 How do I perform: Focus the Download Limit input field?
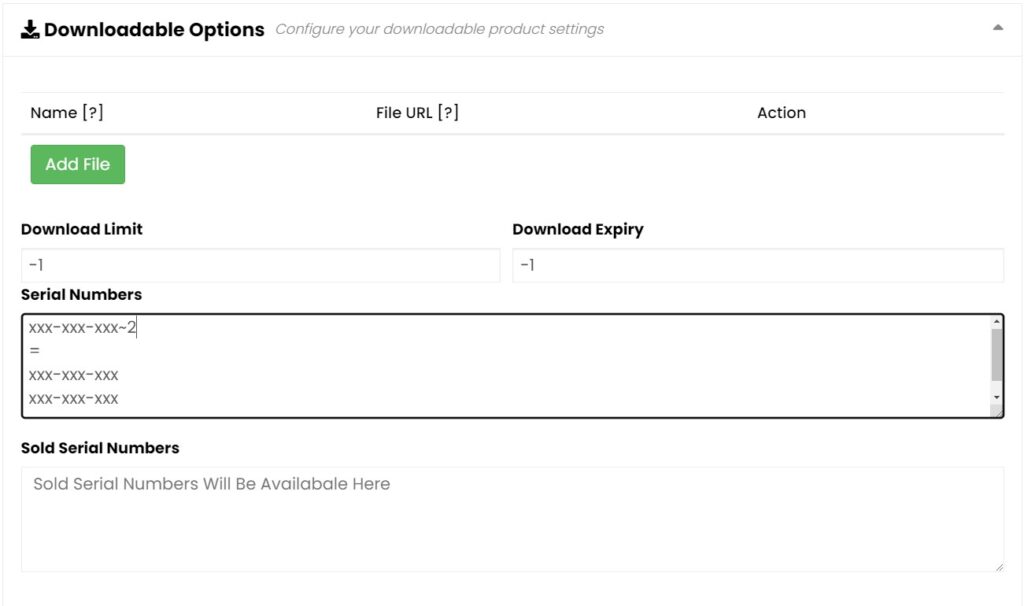[261, 265]
